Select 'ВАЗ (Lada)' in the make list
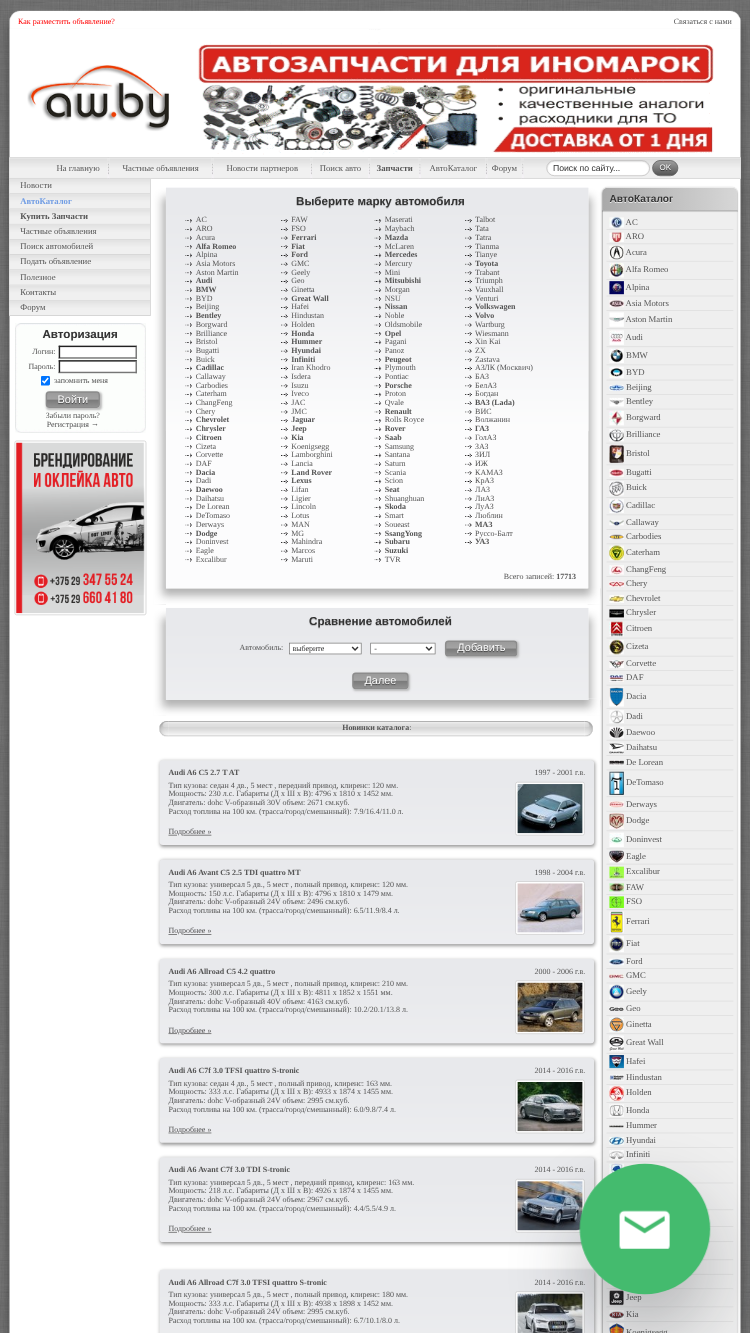750x1333 pixels. coord(495,403)
